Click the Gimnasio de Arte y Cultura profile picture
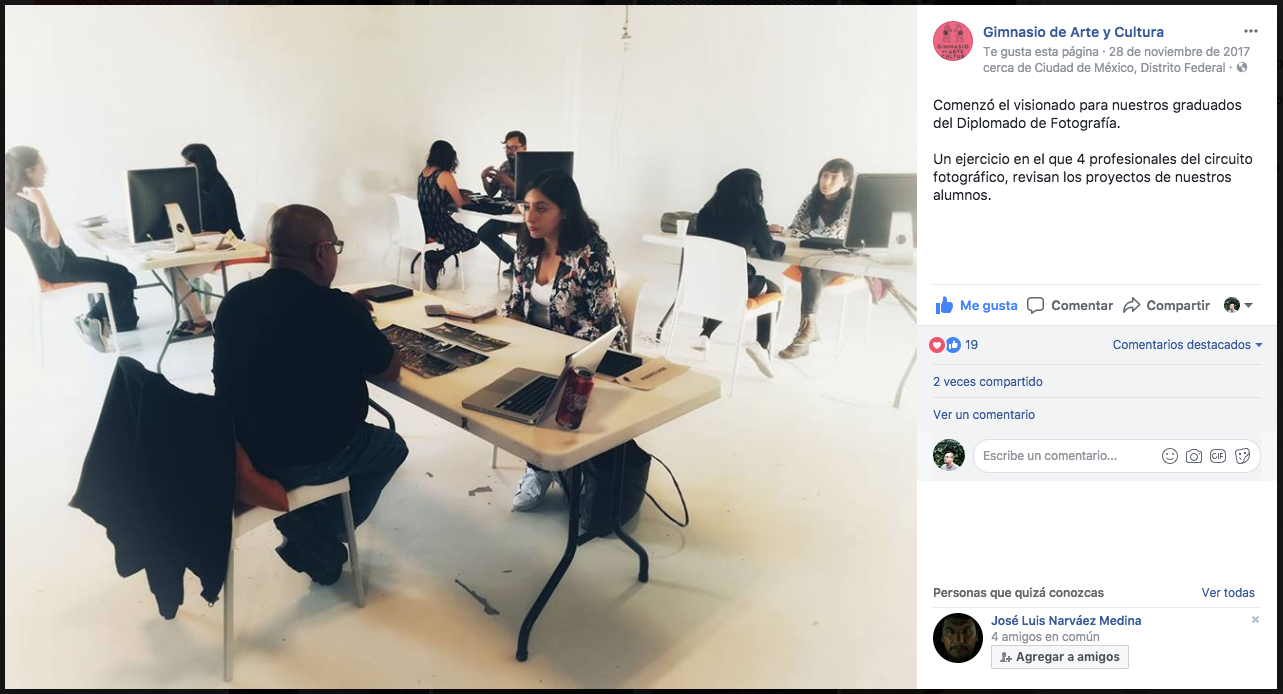1283x694 pixels. coord(953,42)
